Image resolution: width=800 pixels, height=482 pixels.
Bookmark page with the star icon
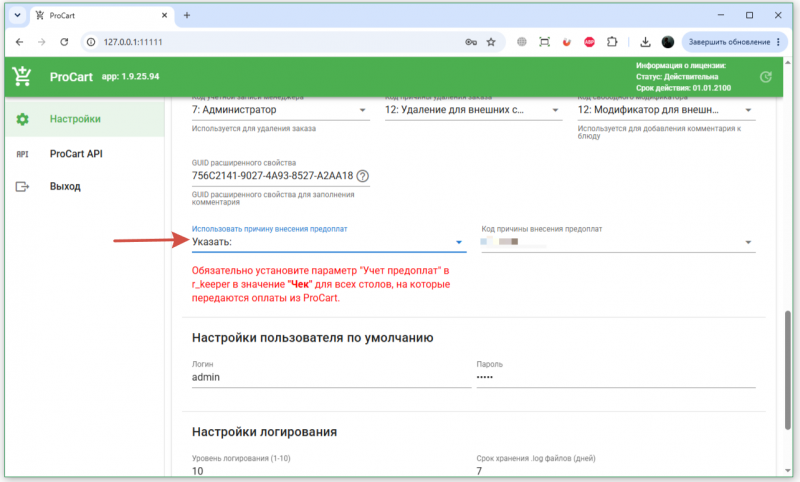[x=491, y=42]
